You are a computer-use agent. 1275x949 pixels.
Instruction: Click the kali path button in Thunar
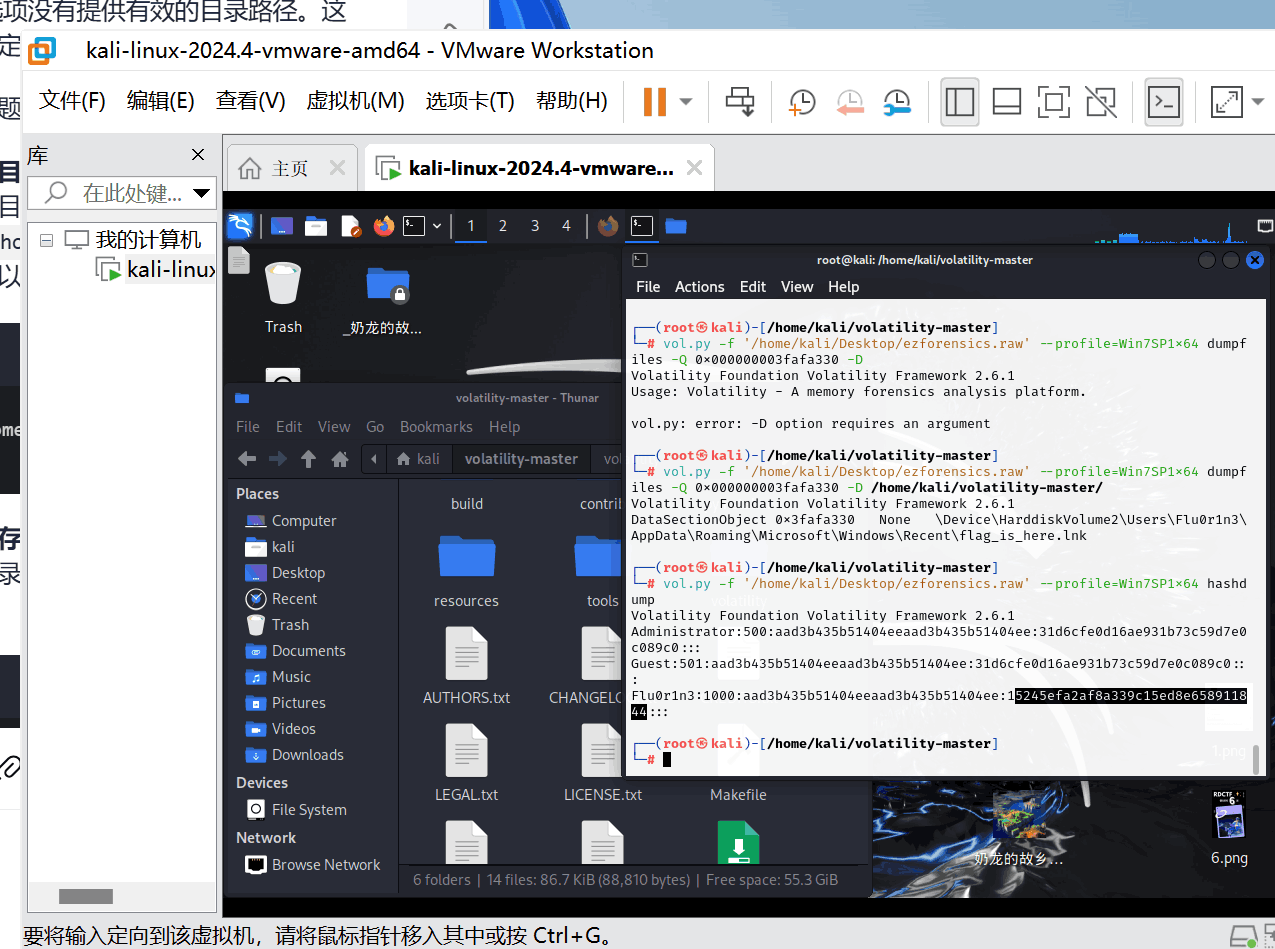tap(419, 459)
